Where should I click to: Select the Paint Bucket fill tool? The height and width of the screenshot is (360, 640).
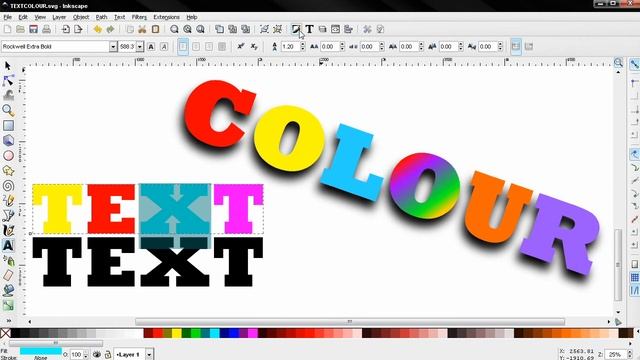[x=8, y=290]
